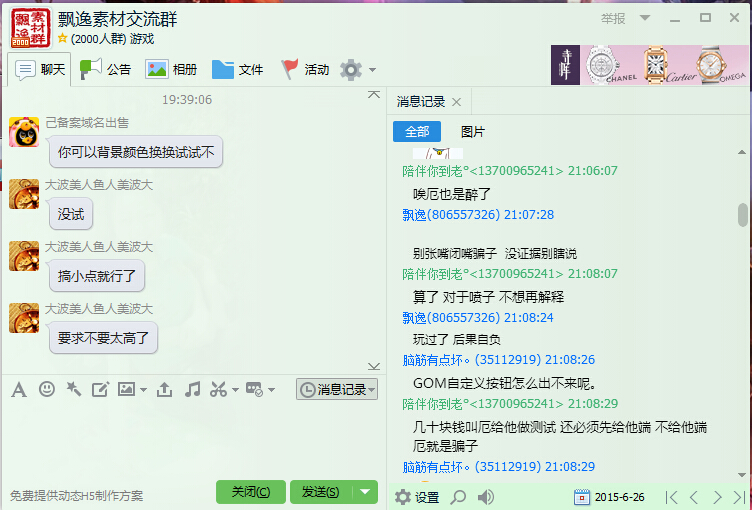
Task: Click the 关闭(C) button
Action: pos(251,492)
